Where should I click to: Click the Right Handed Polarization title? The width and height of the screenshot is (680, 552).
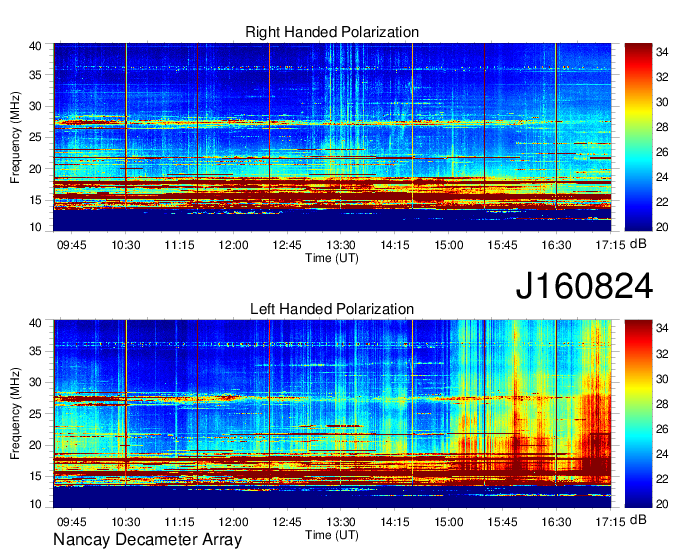tap(332, 32)
